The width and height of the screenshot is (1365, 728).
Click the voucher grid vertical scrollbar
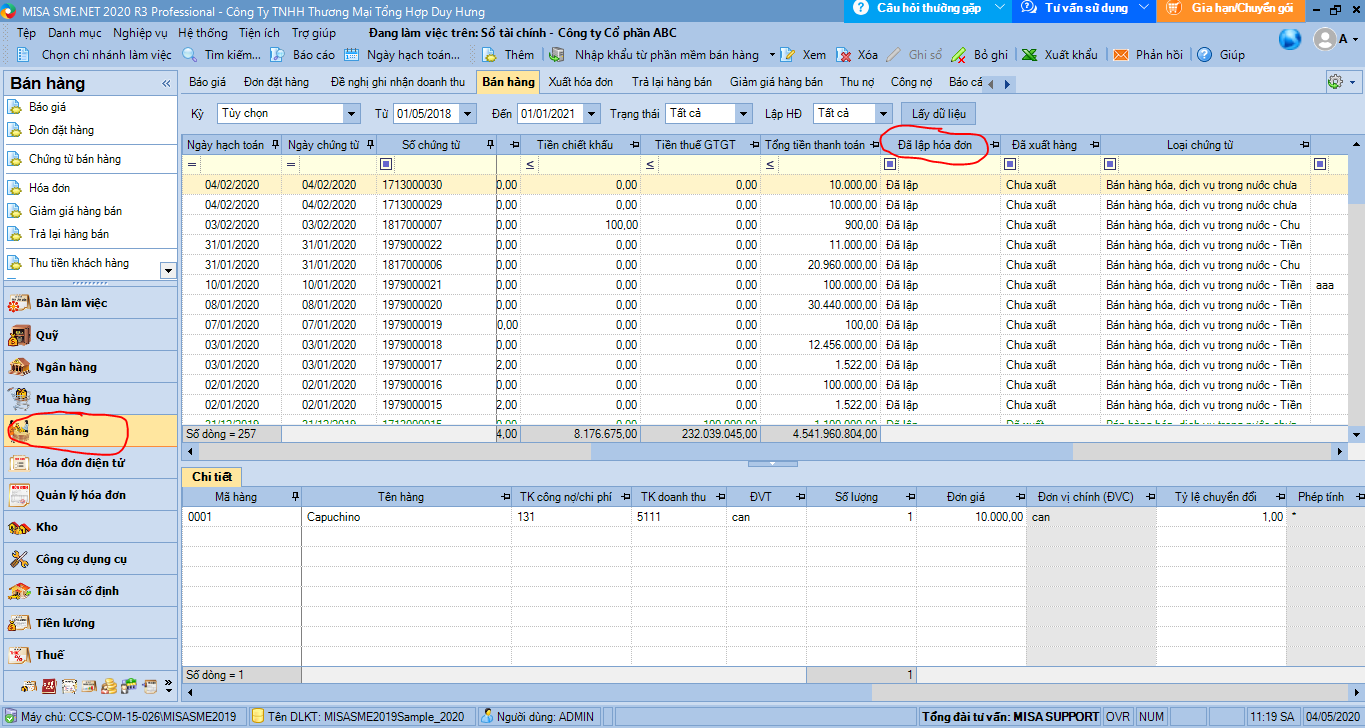(1357, 290)
